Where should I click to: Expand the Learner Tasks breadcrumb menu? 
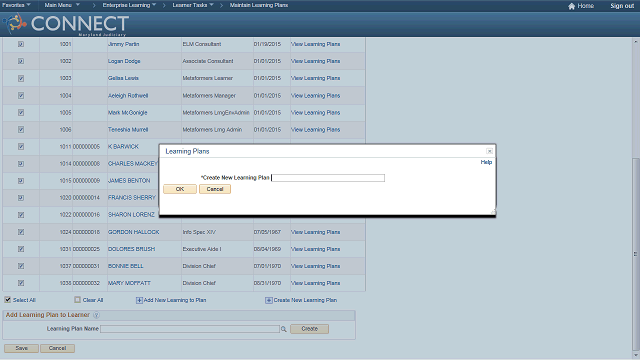coord(193,5)
